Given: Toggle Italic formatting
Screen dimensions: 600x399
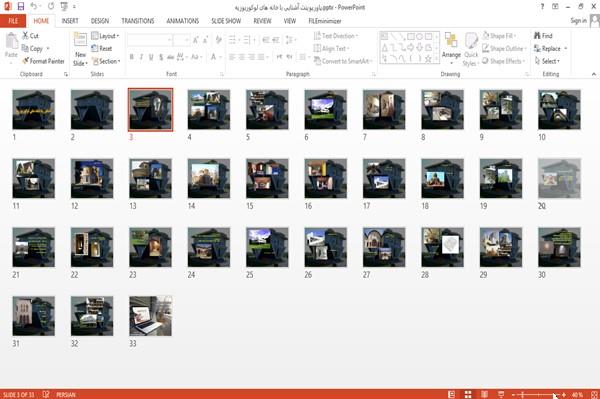Looking at the screenshot, I should [x=141, y=57].
